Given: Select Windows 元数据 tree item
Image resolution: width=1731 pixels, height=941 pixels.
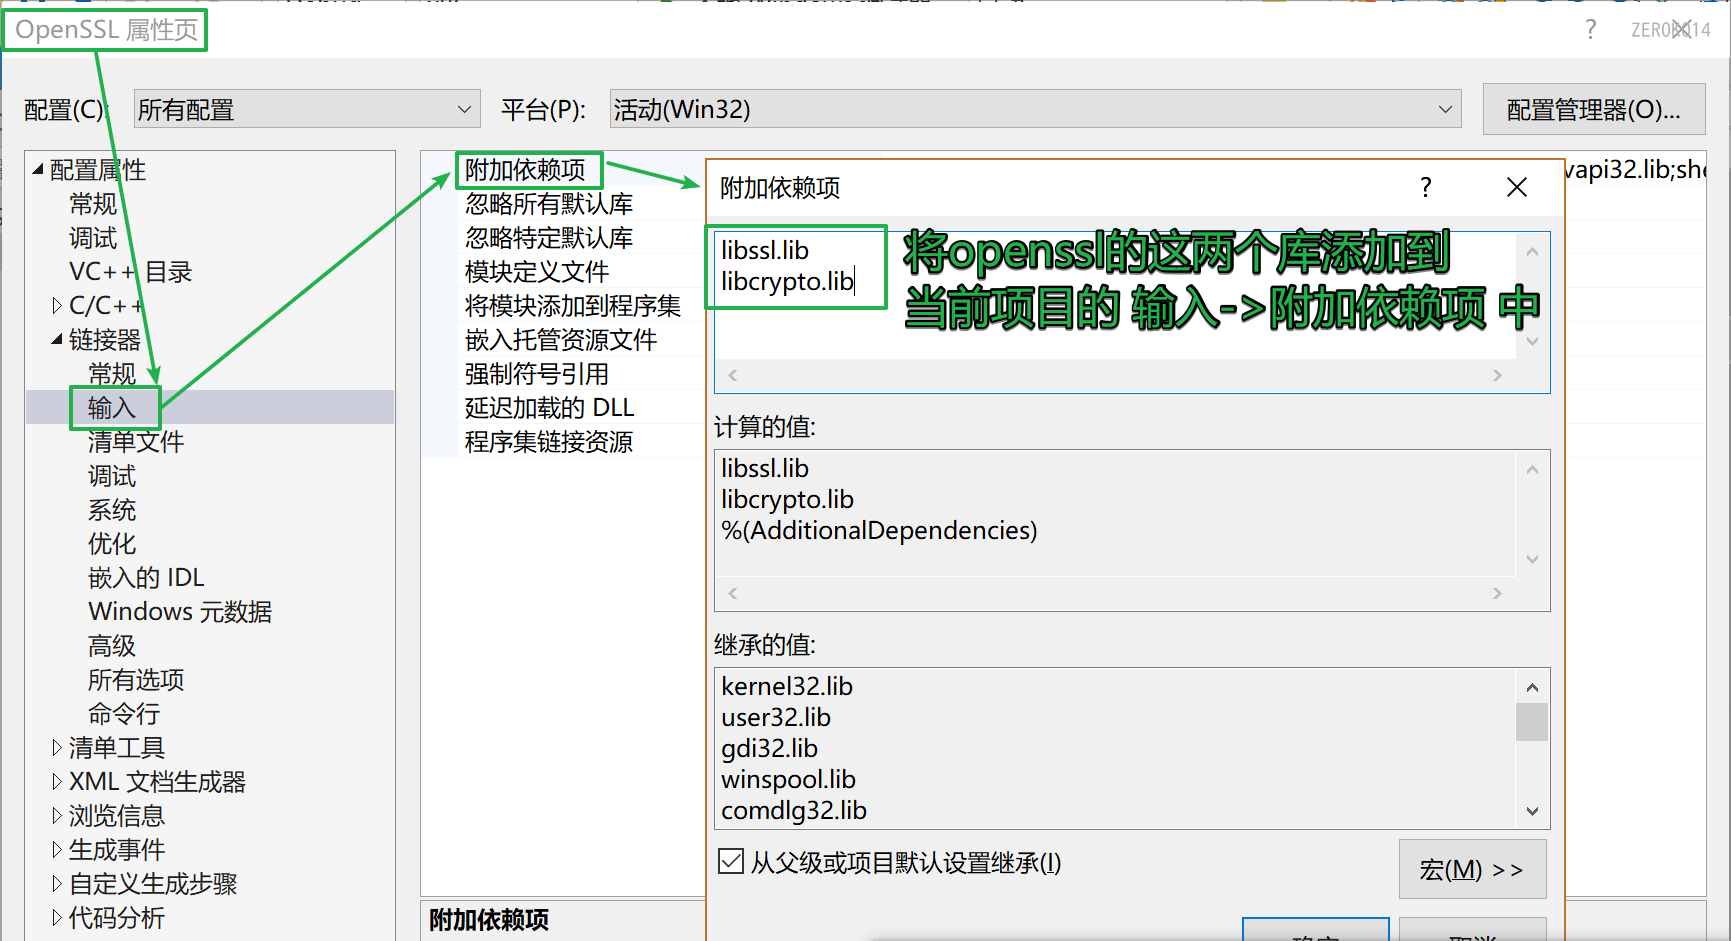Looking at the screenshot, I should point(180,612).
